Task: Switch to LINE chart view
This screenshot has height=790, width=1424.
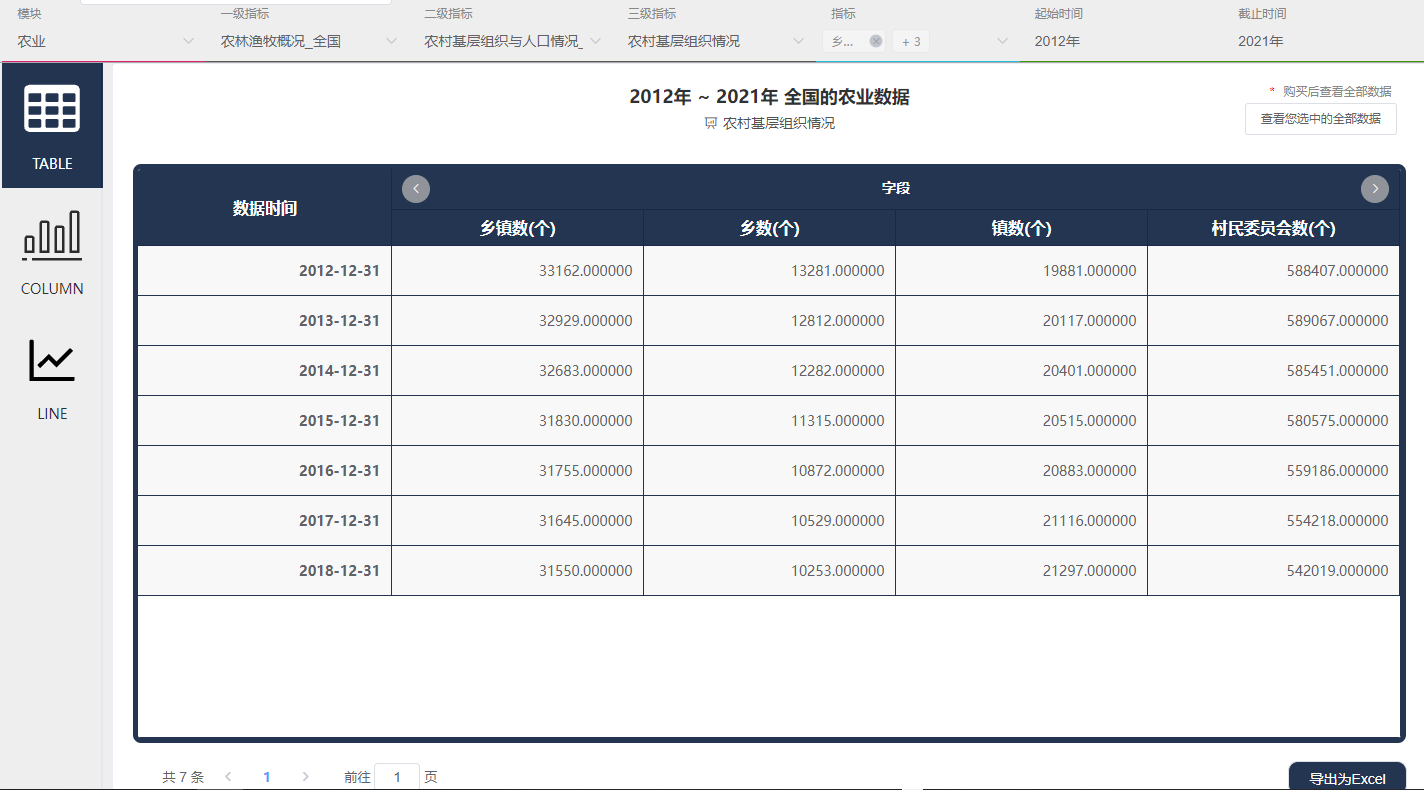Action: (52, 361)
